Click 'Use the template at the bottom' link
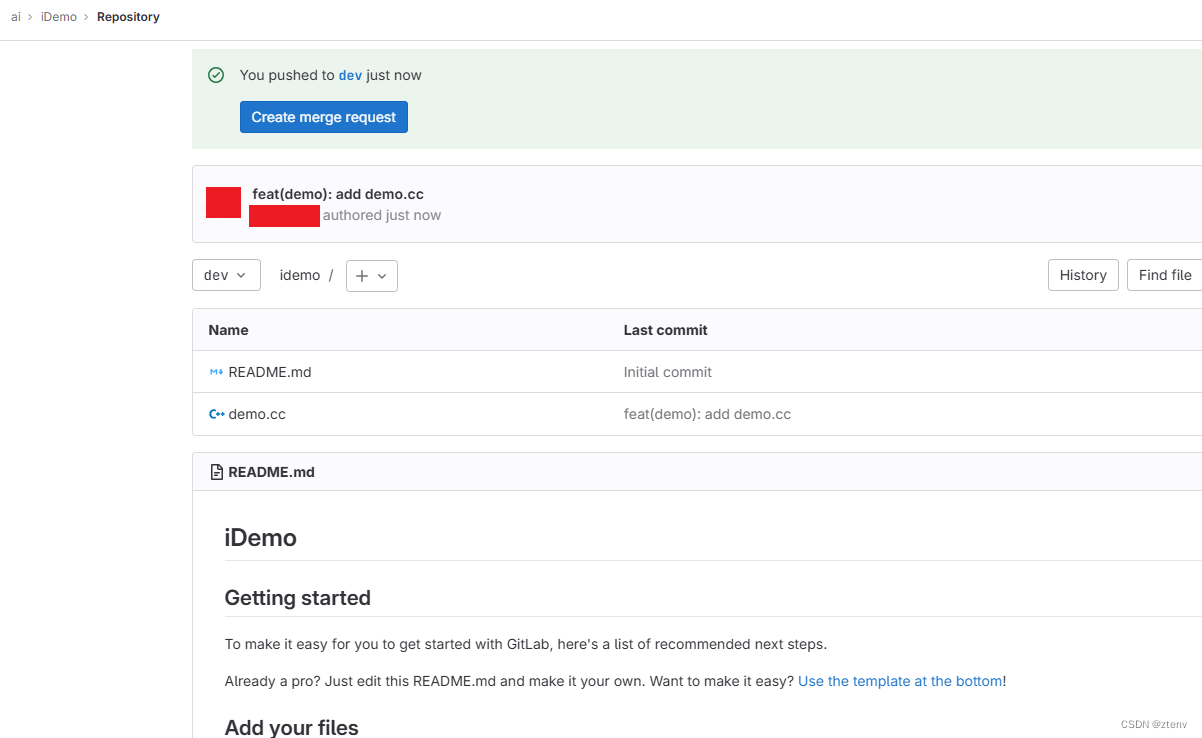The height and width of the screenshot is (738, 1202). pyautogui.click(x=900, y=681)
